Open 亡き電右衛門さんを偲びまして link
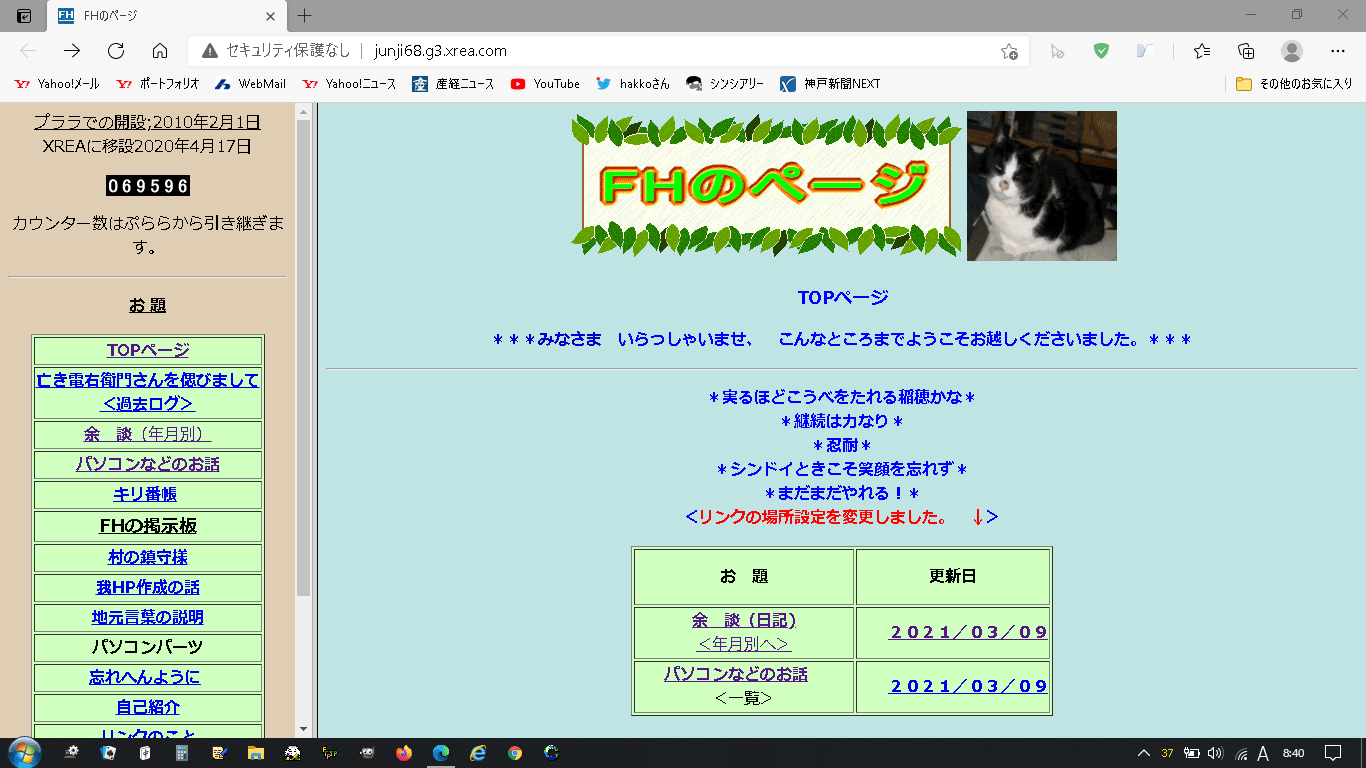Image resolution: width=1366 pixels, height=768 pixels. [148, 392]
